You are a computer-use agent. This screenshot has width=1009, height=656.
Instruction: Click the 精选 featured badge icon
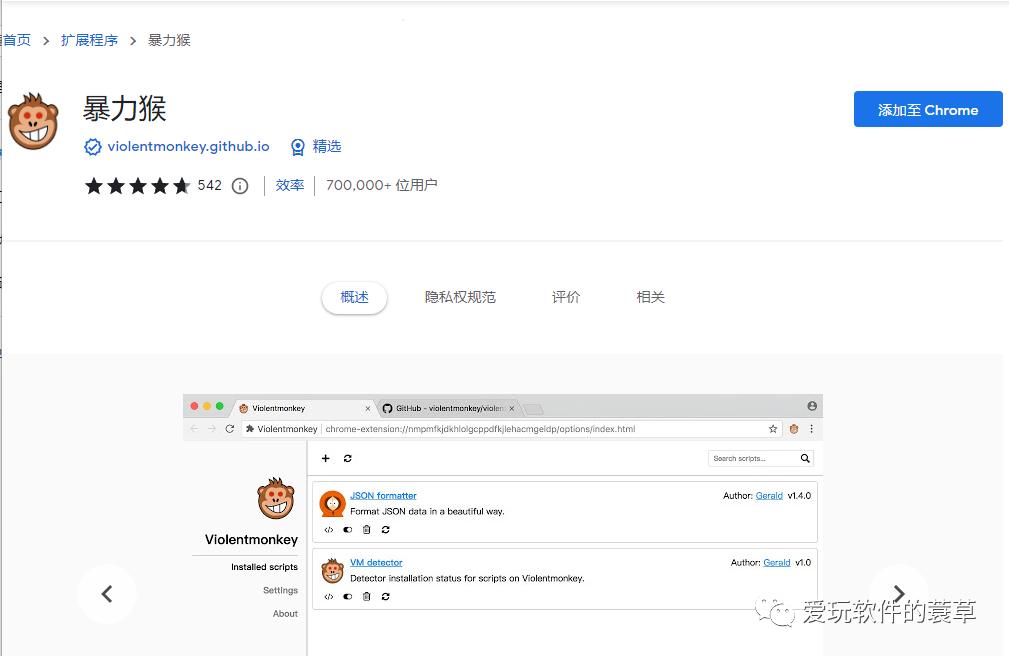pyautogui.click(x=298, y=146)
